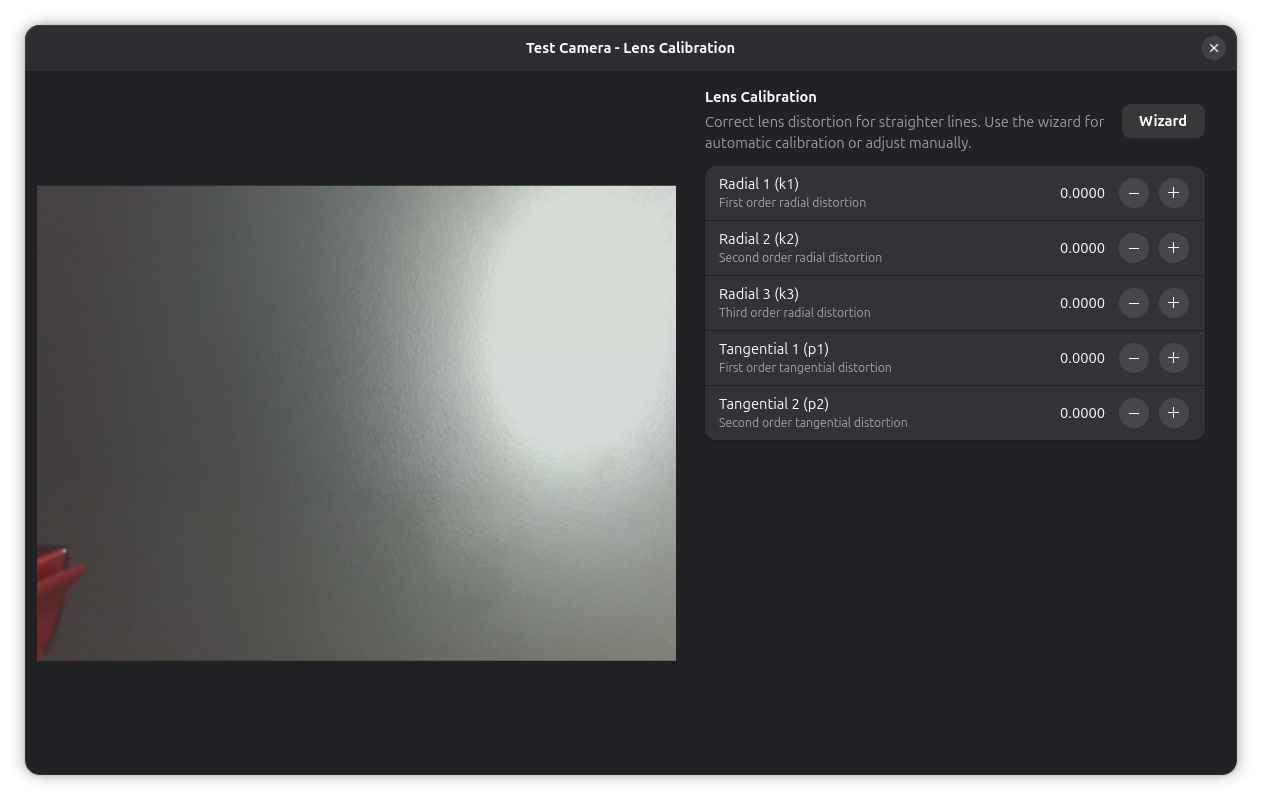Click the Lens Calibration heading
Screen dimensions: 1262x800
coord(761,97)
